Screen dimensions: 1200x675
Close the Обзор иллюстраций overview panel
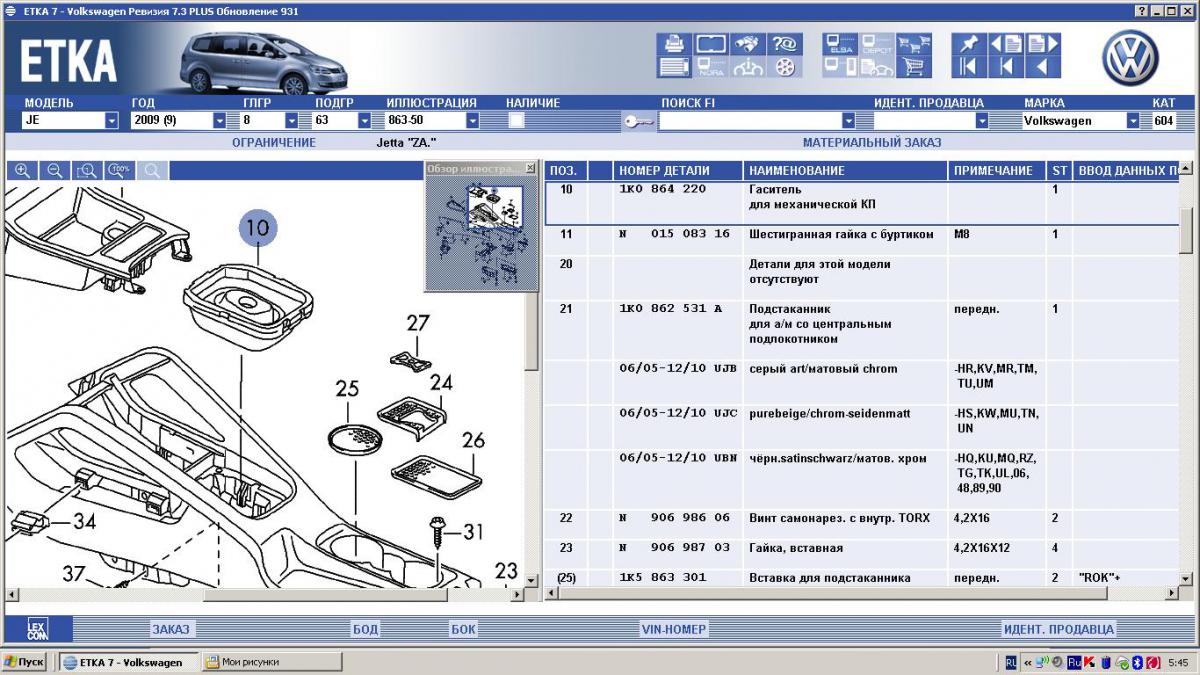(529, 168)
